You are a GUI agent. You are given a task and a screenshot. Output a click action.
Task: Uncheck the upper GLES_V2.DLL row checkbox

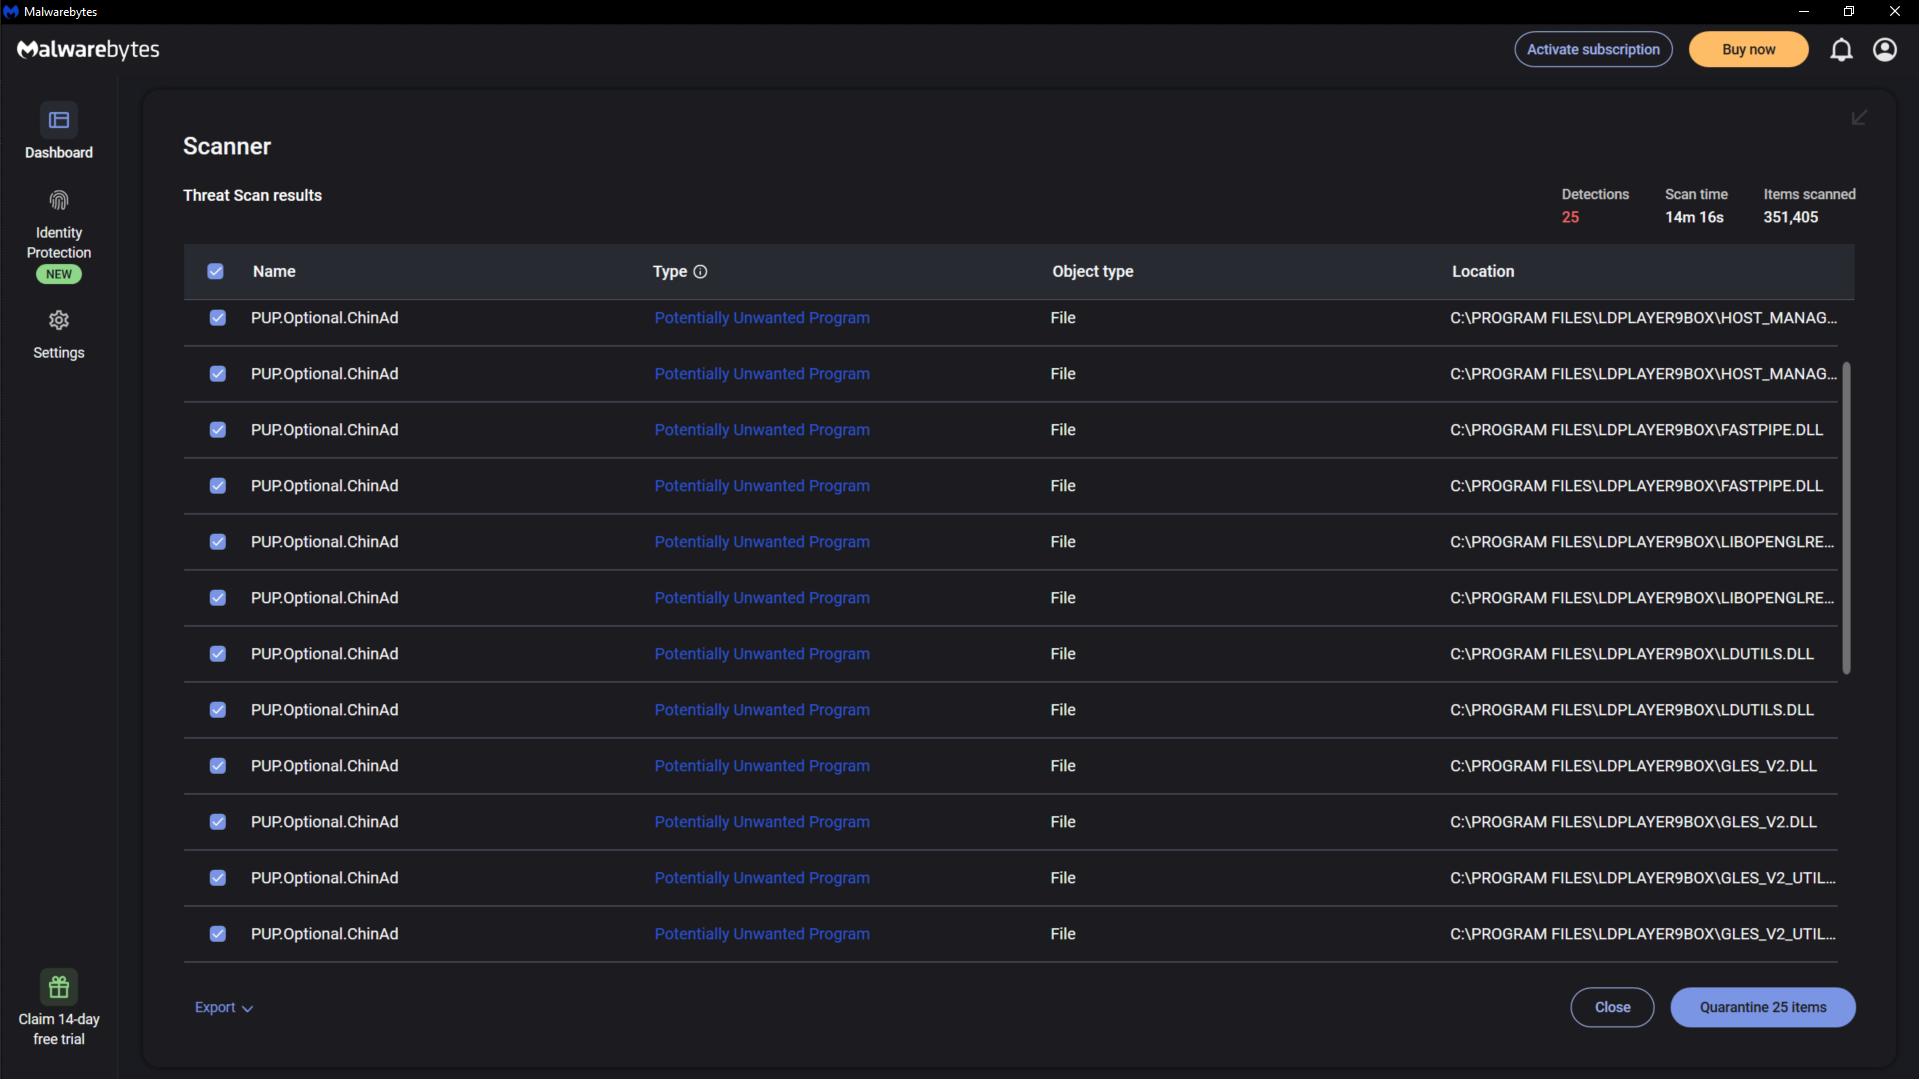pos(217,766)
